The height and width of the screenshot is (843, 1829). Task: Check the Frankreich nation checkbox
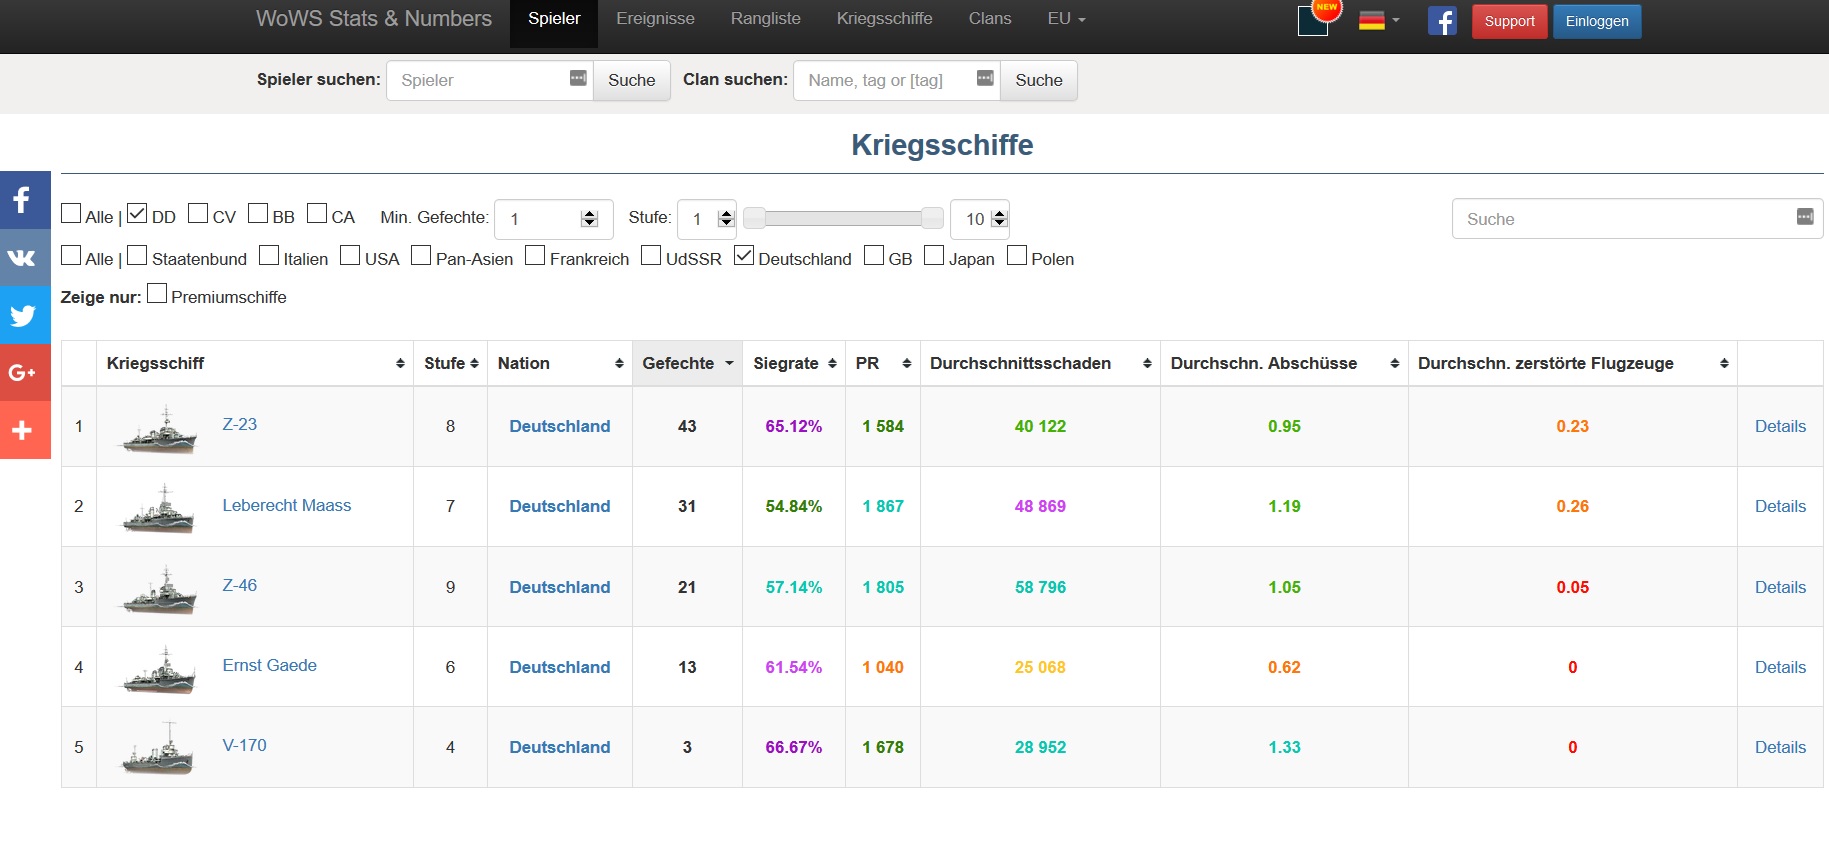535,255
